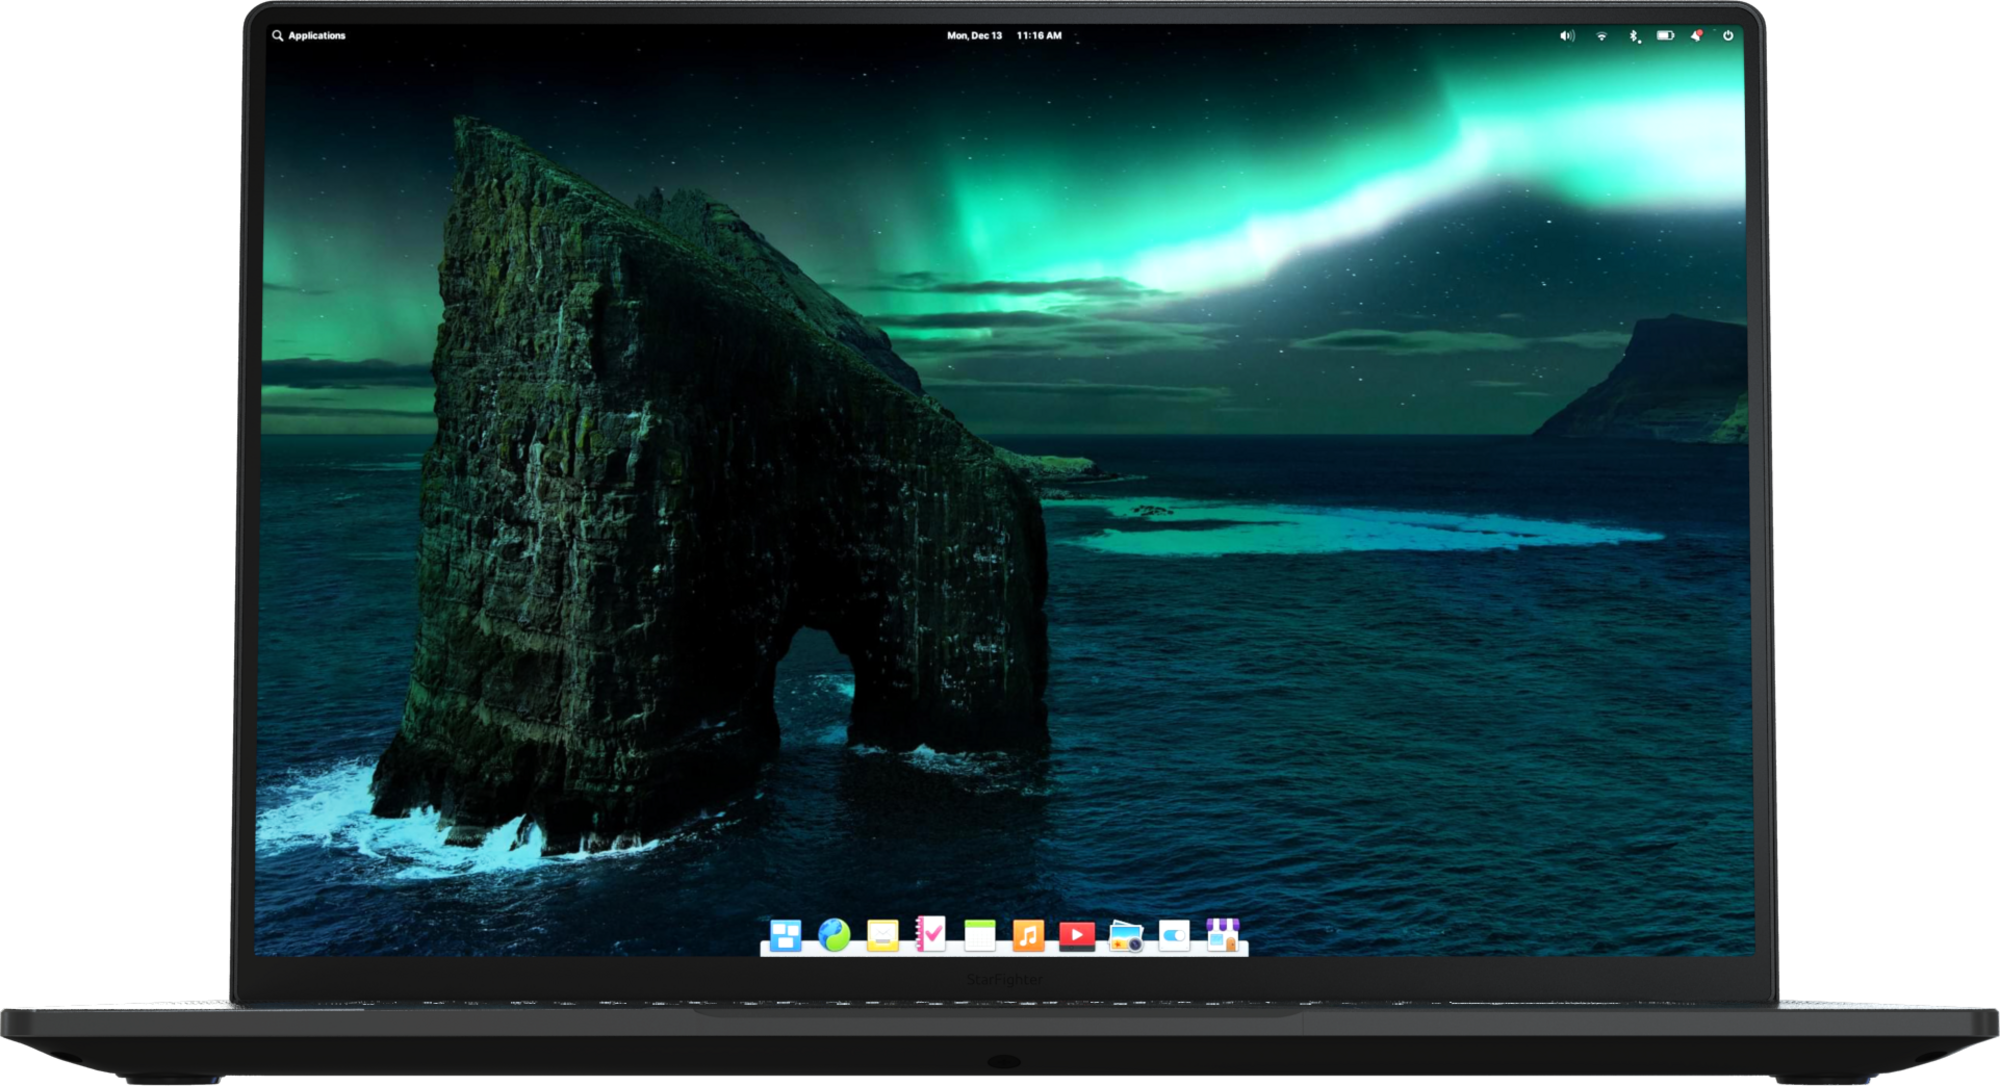
Task: Open System Settings toggle icon
Action: click(x=1174, y=936)
